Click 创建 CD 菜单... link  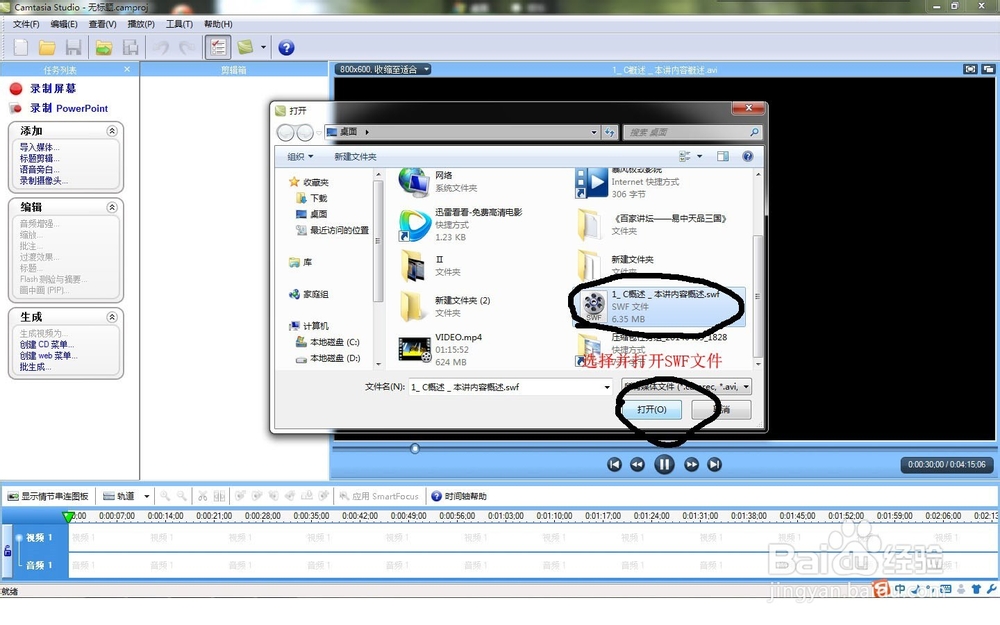[47, 344]
